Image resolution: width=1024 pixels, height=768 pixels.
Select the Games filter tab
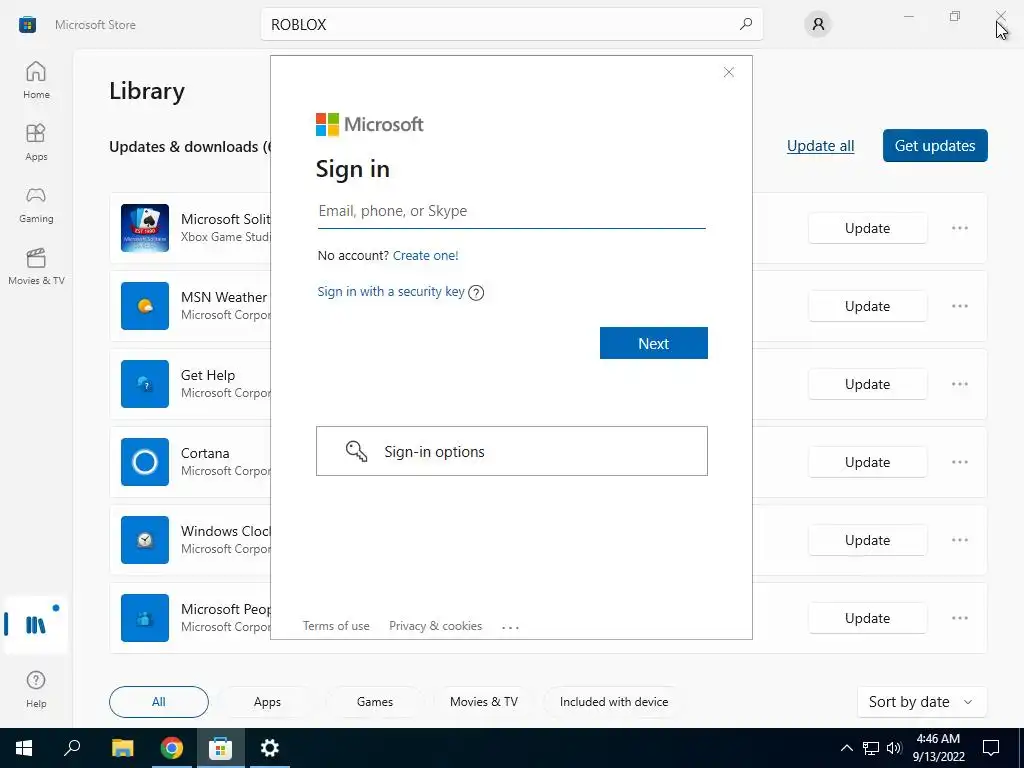[375, 702]
